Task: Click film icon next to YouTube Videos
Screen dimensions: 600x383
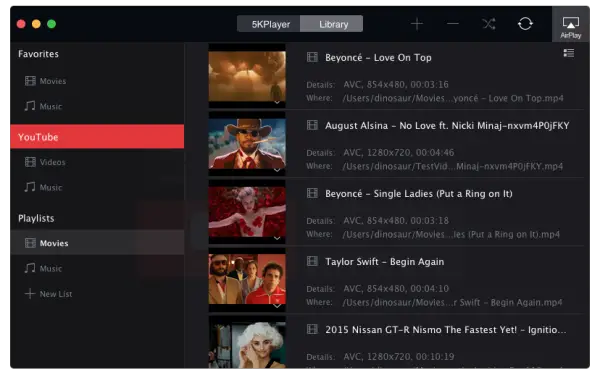Action: (x=30, y=162)
